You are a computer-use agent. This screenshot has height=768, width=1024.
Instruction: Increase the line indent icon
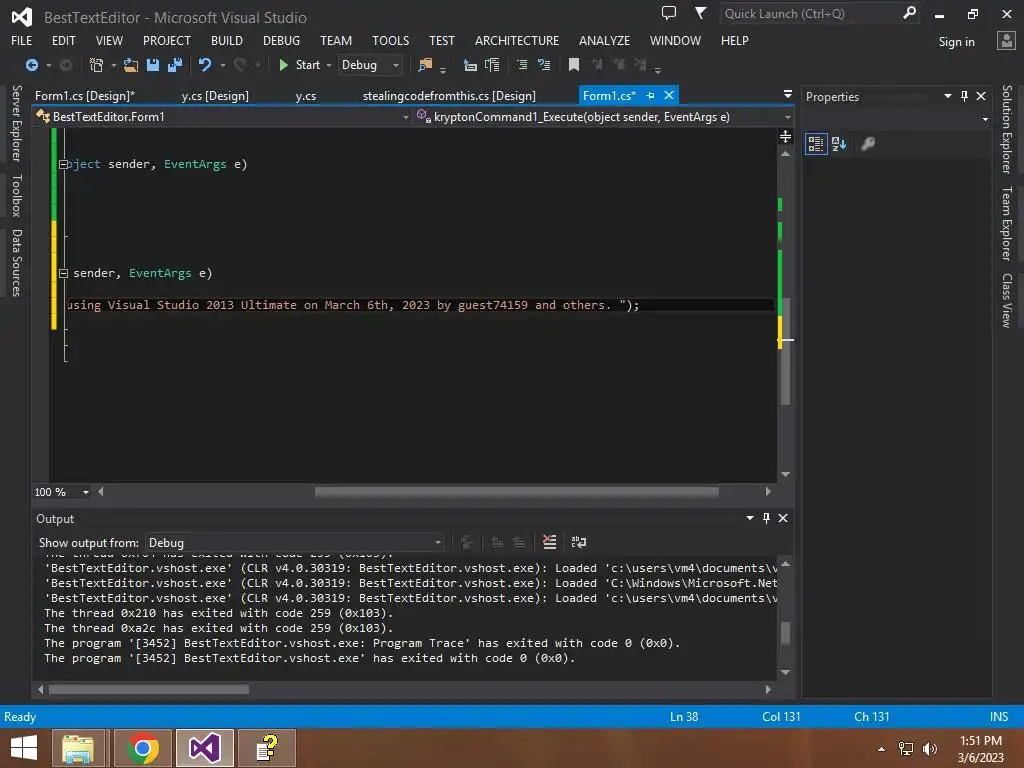tap(492, 65)
